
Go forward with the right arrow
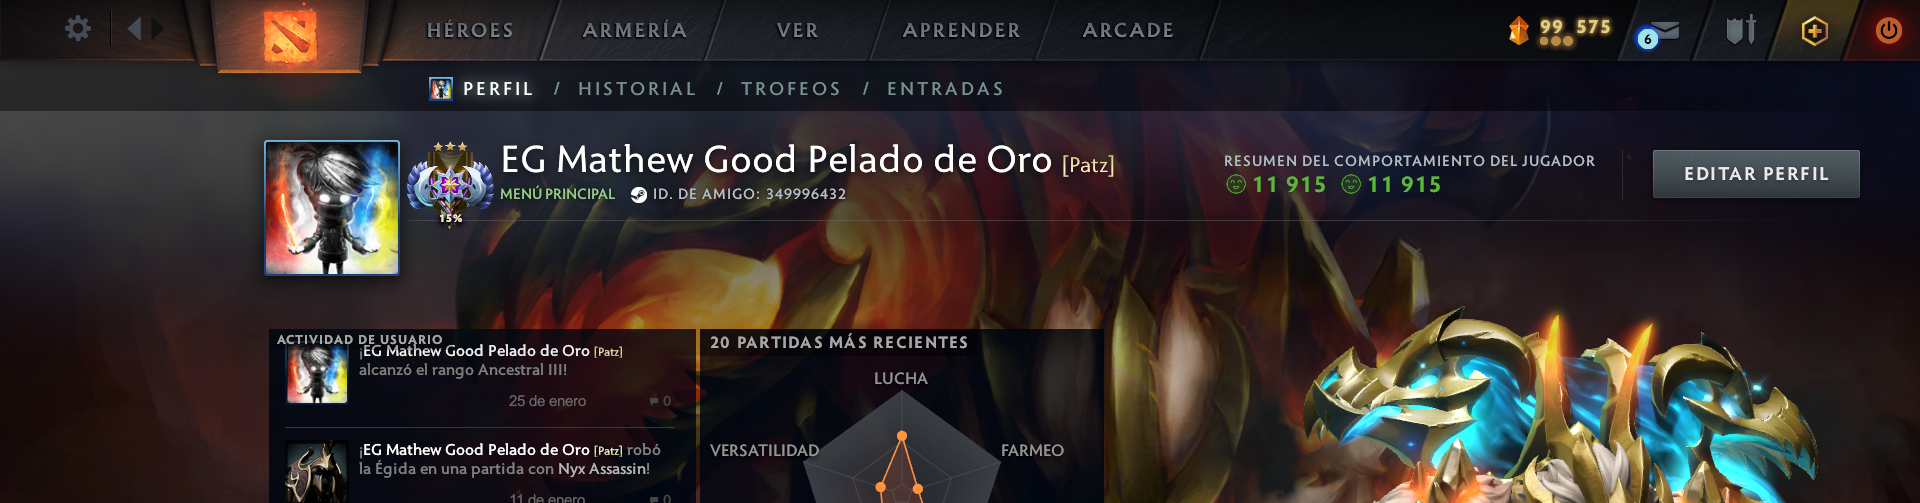point(158,29)
